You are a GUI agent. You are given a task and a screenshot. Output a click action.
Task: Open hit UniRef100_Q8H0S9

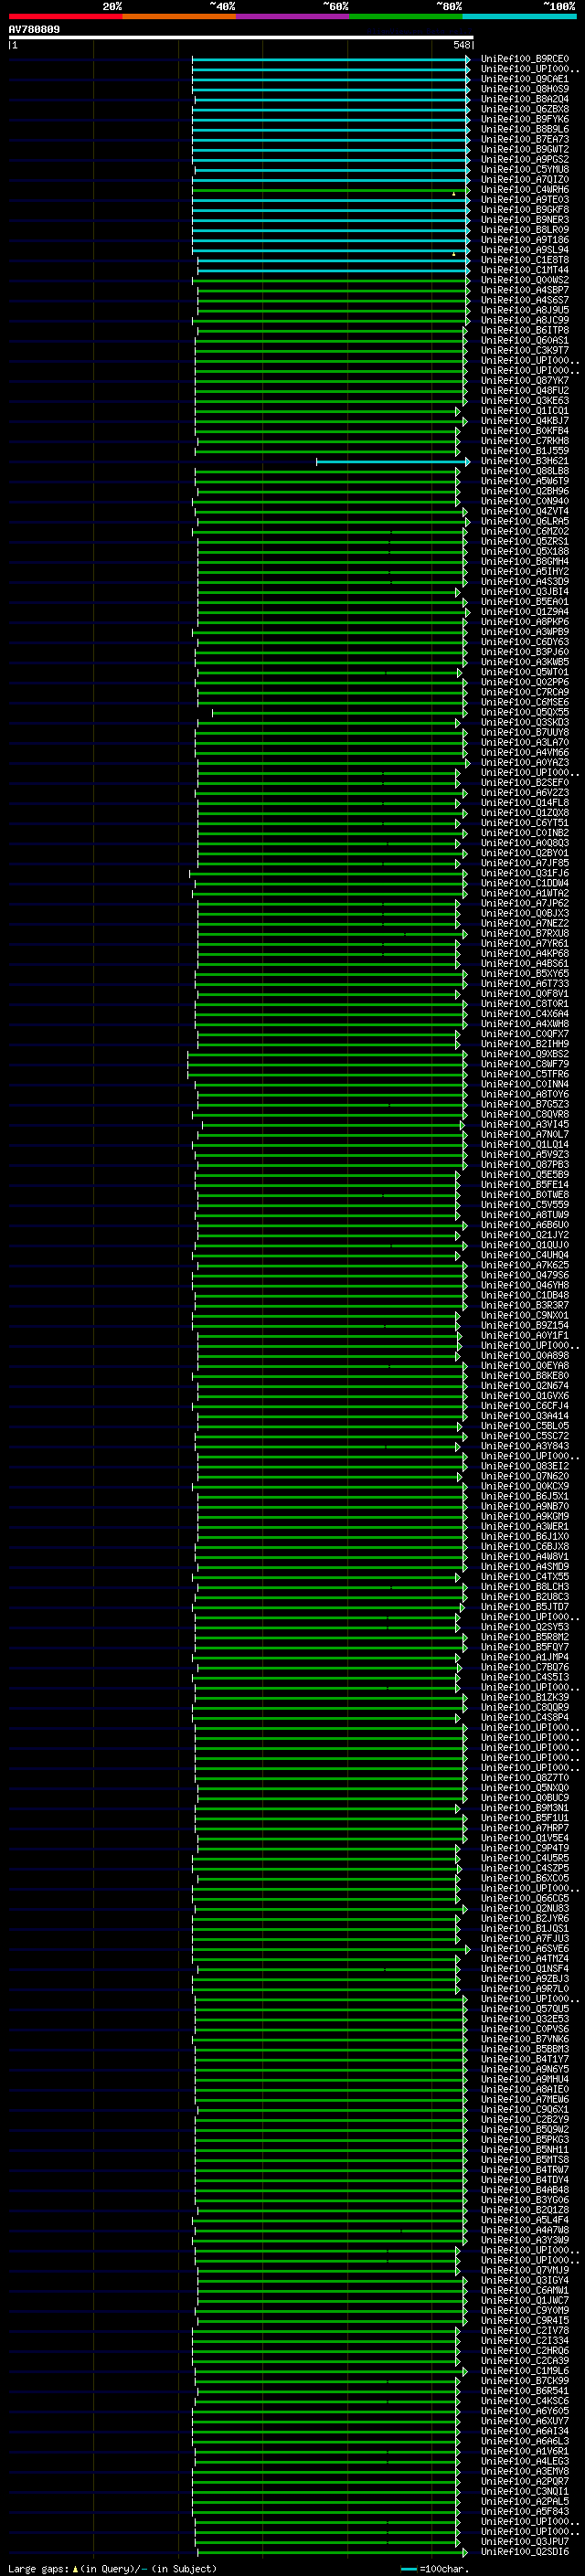click(524, 89)
